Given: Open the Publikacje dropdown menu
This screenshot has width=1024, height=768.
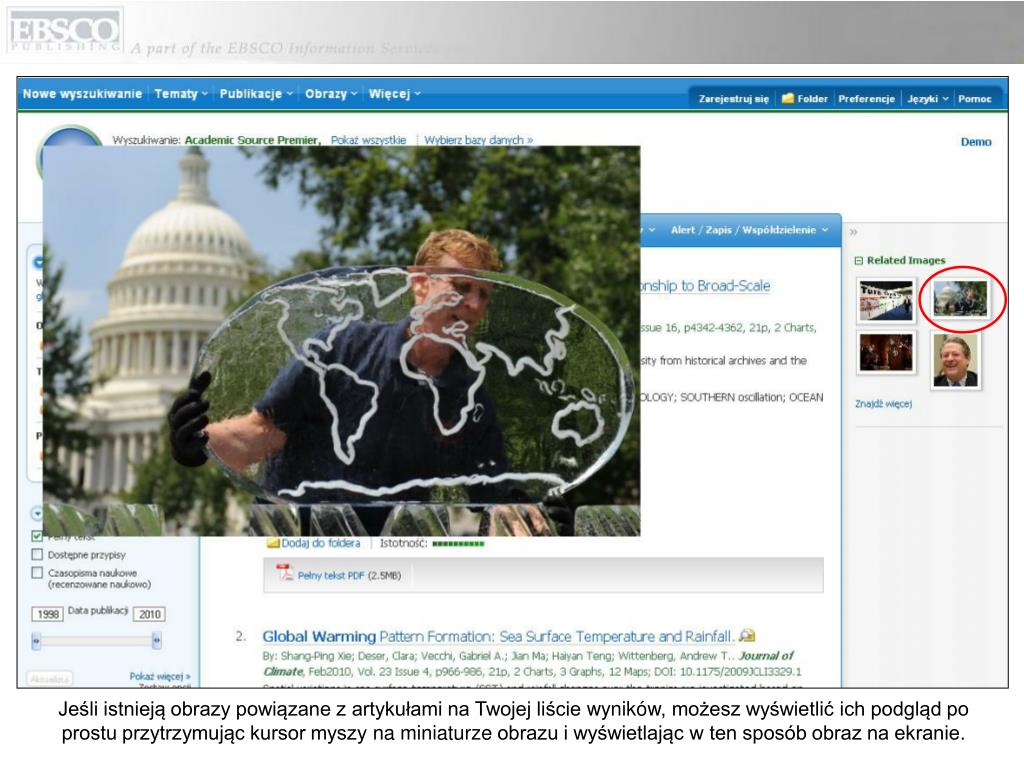Looking at the screenshot, I should pyautogui.click(x=256, y=93).
